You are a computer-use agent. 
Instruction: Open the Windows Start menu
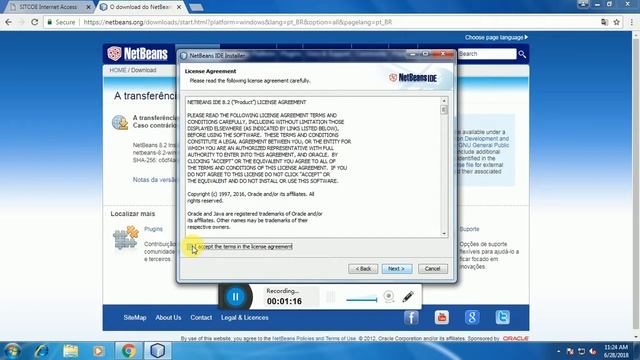point(12,351)
